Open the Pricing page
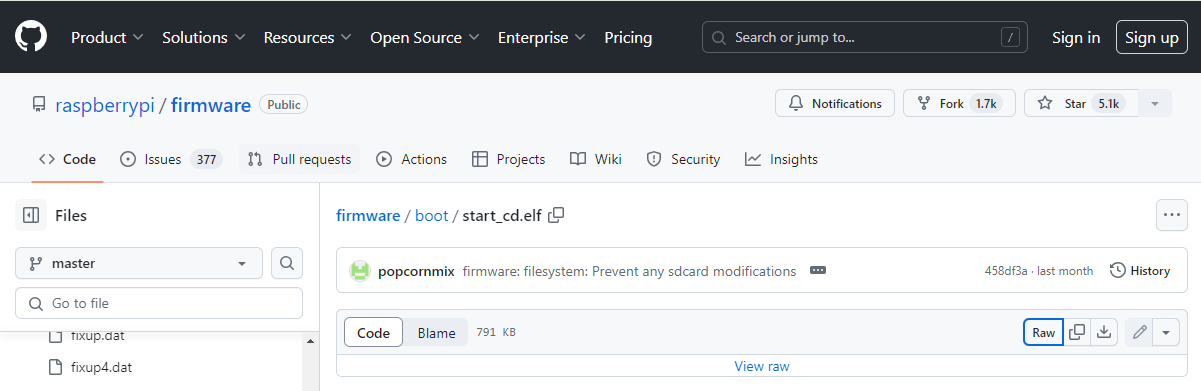 (x=628, y=37)
